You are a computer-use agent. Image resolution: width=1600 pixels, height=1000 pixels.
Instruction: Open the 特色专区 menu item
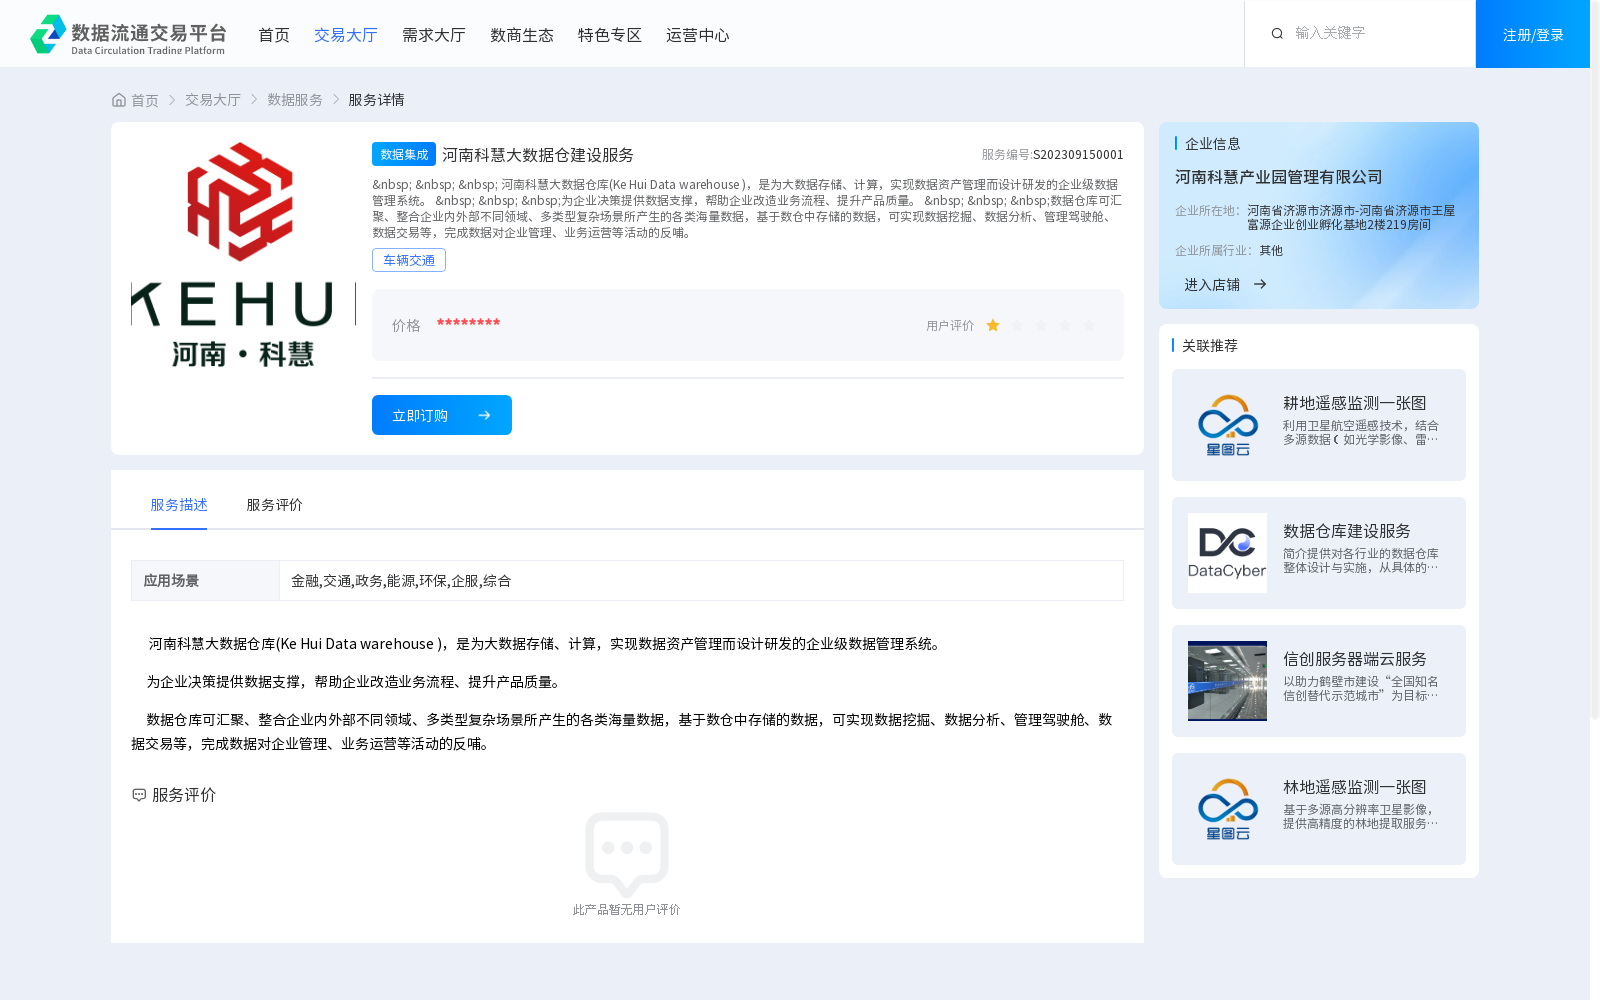click(610, 35)
